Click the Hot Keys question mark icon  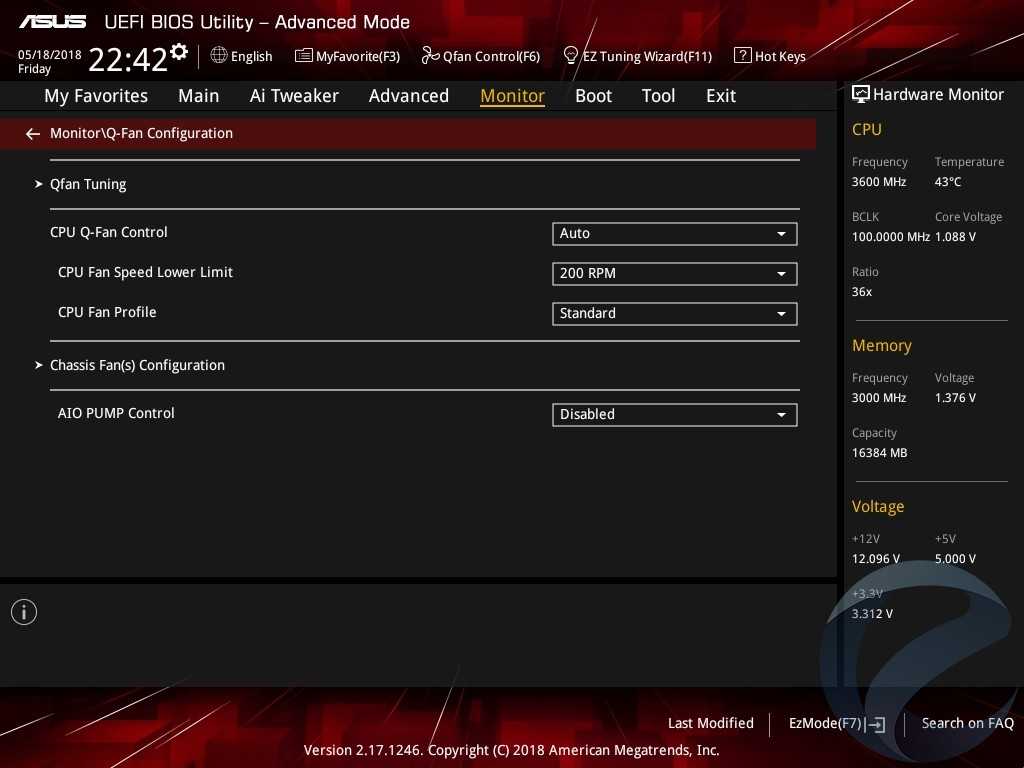click(x=742, y=56)
